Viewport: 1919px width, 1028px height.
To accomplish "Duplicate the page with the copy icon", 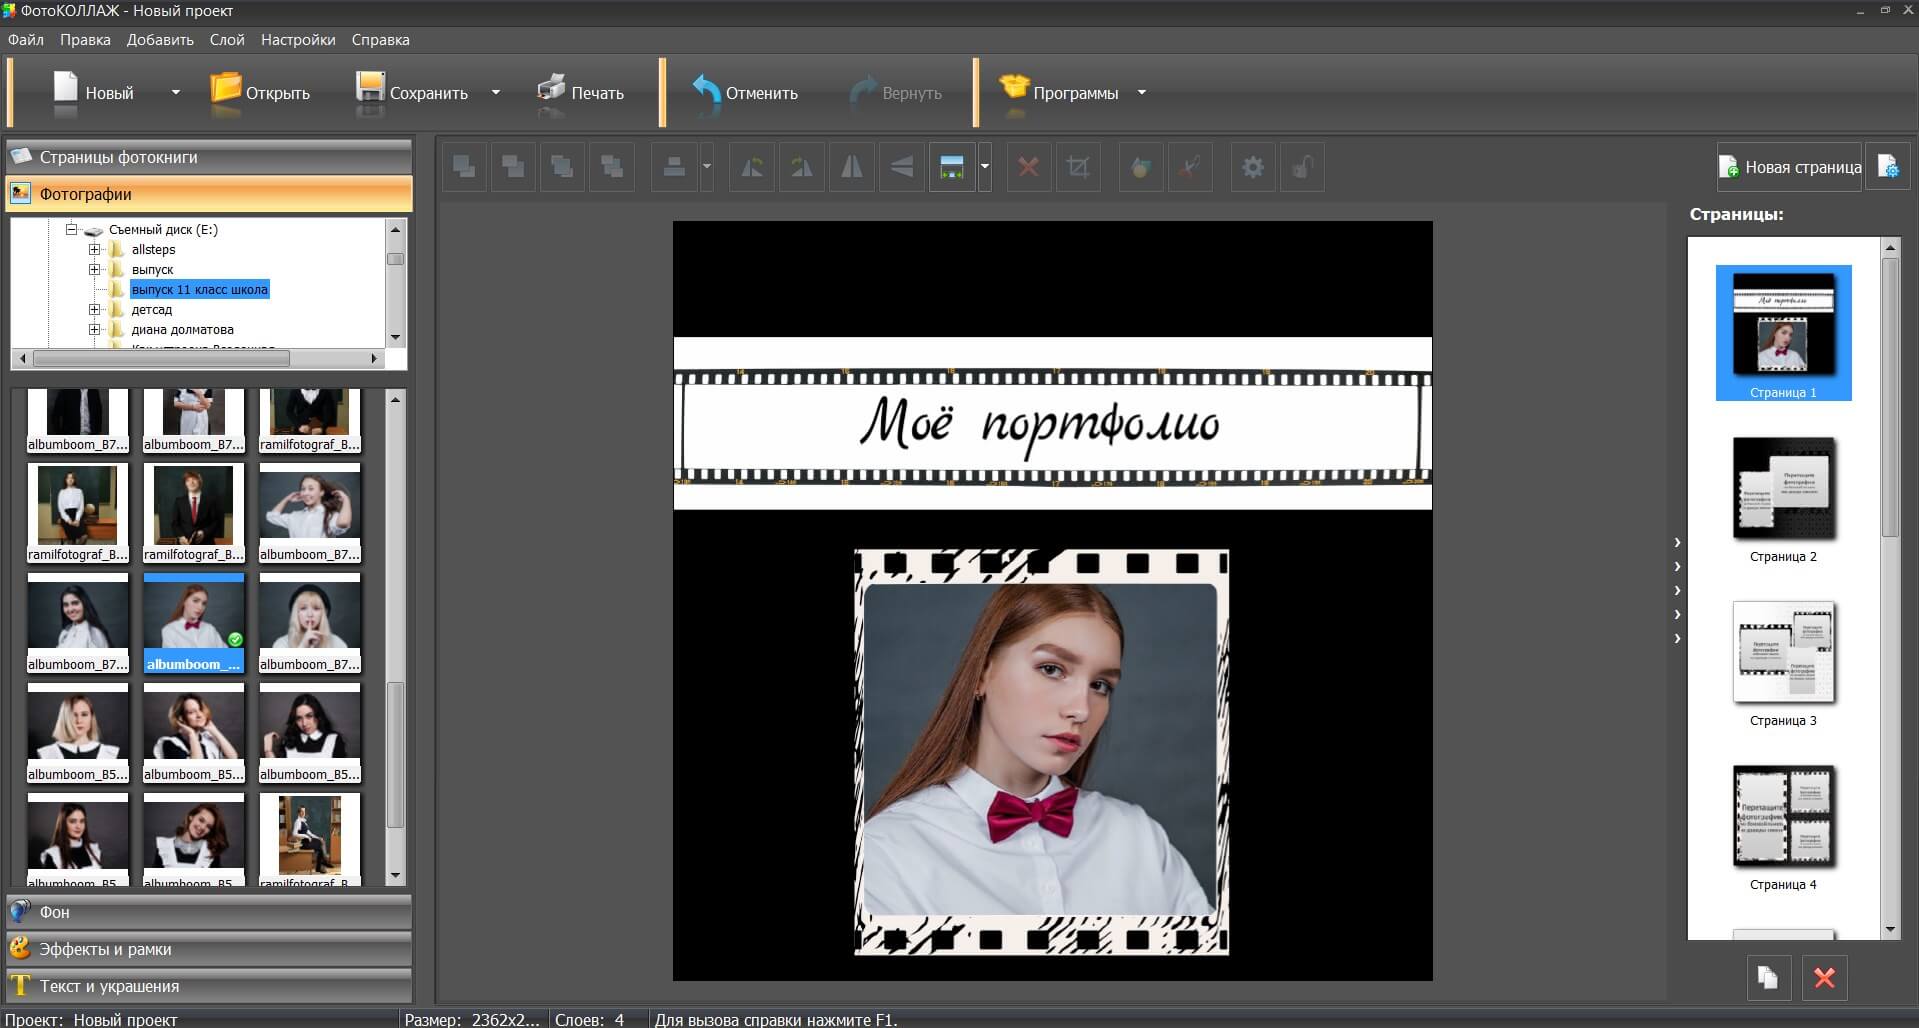I will tap(1768, 978).
